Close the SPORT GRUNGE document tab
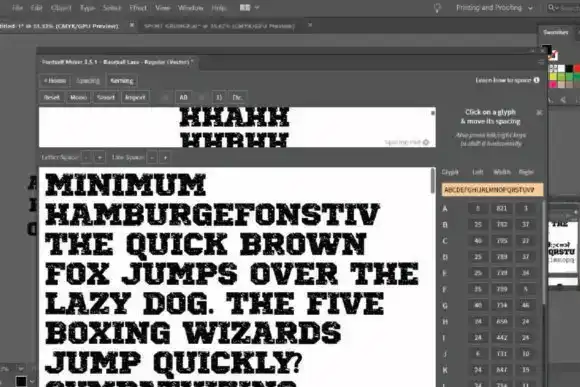Screen dimensions: 580x387 (310, 25)
